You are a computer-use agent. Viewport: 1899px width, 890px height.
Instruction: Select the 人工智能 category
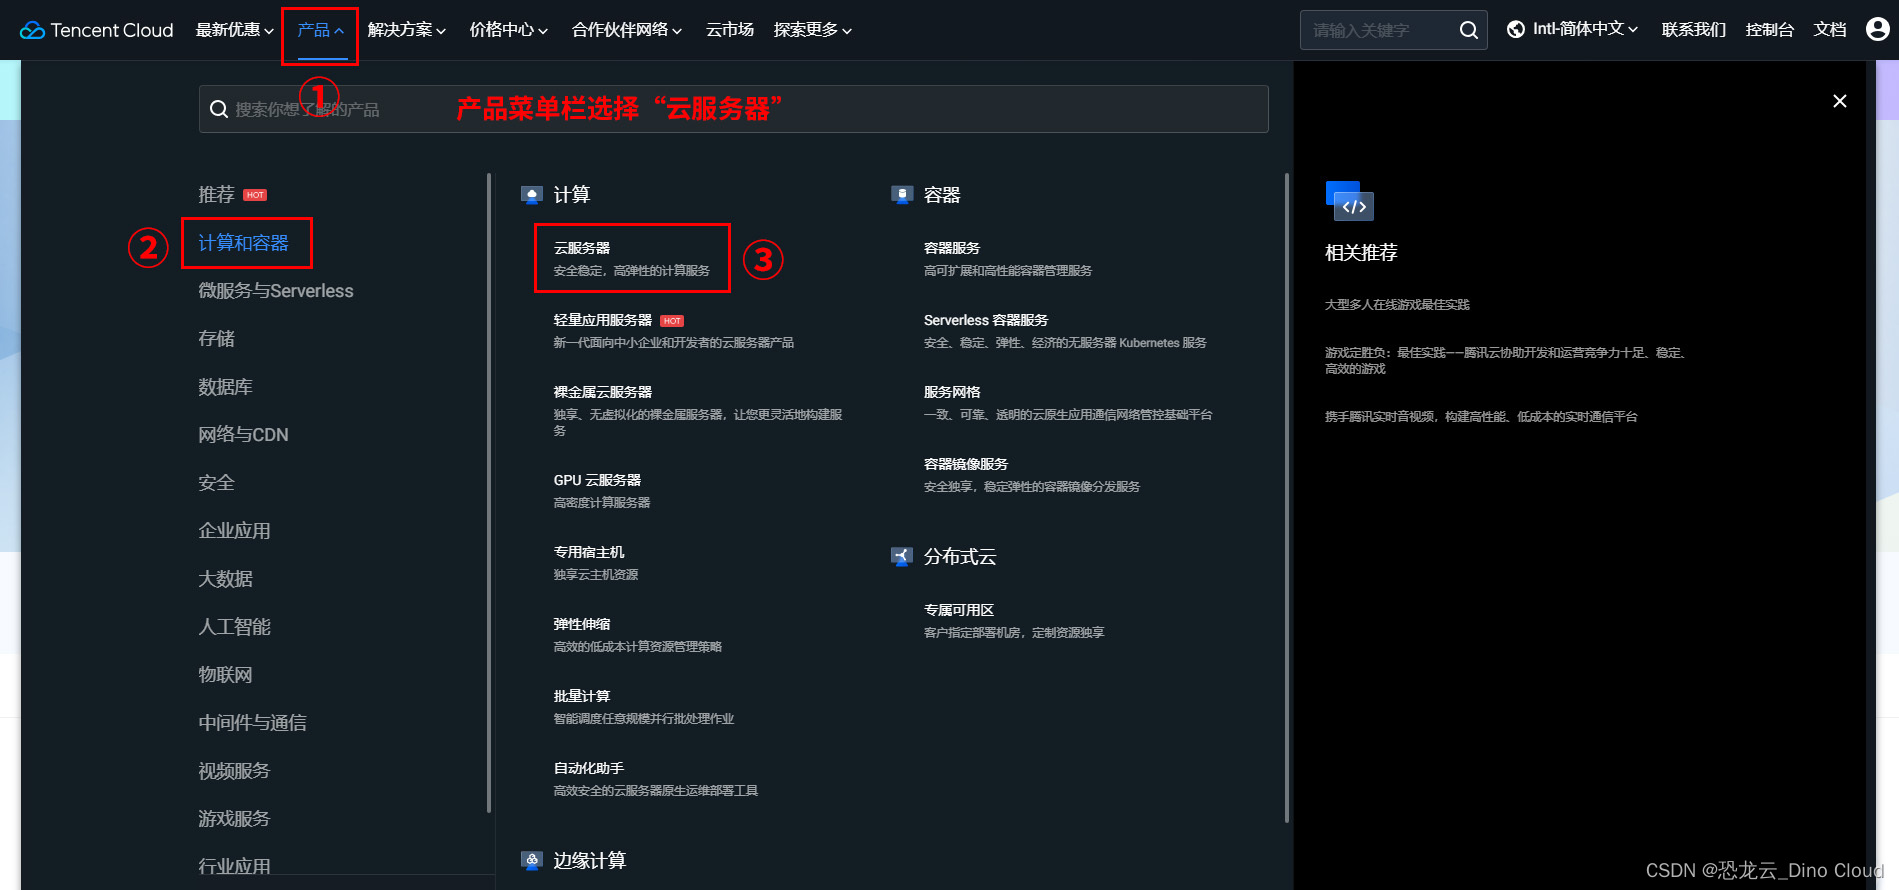pyautogui.click(x=234, y=627)
